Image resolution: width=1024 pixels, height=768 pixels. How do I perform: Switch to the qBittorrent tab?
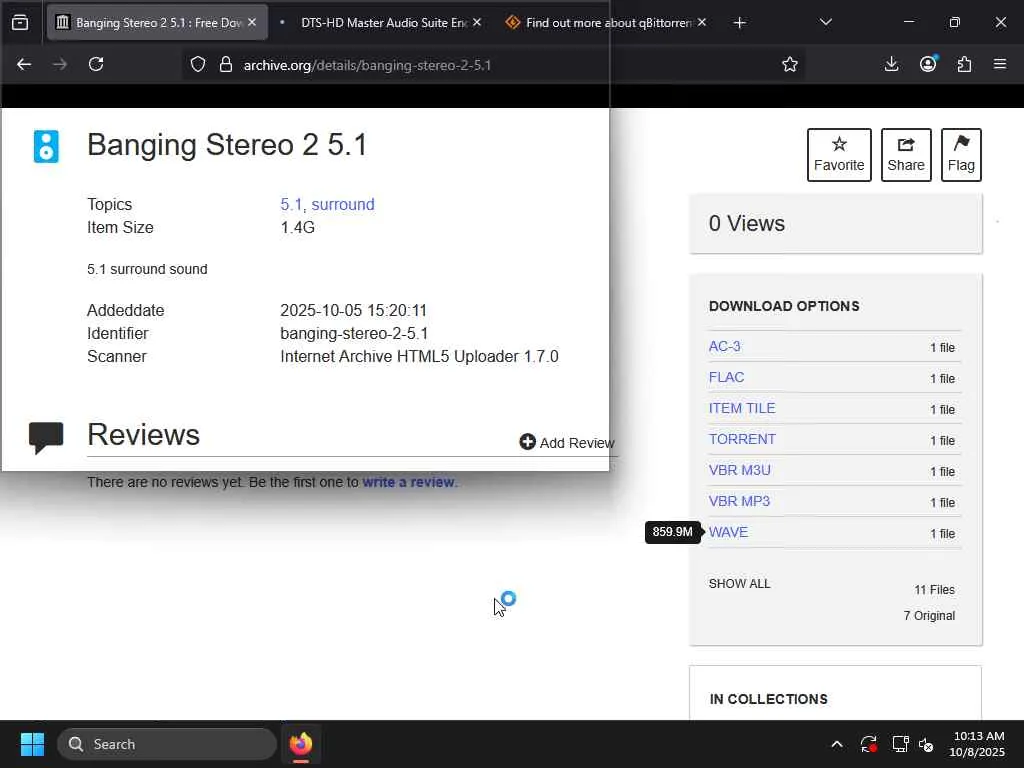[607, 23]
